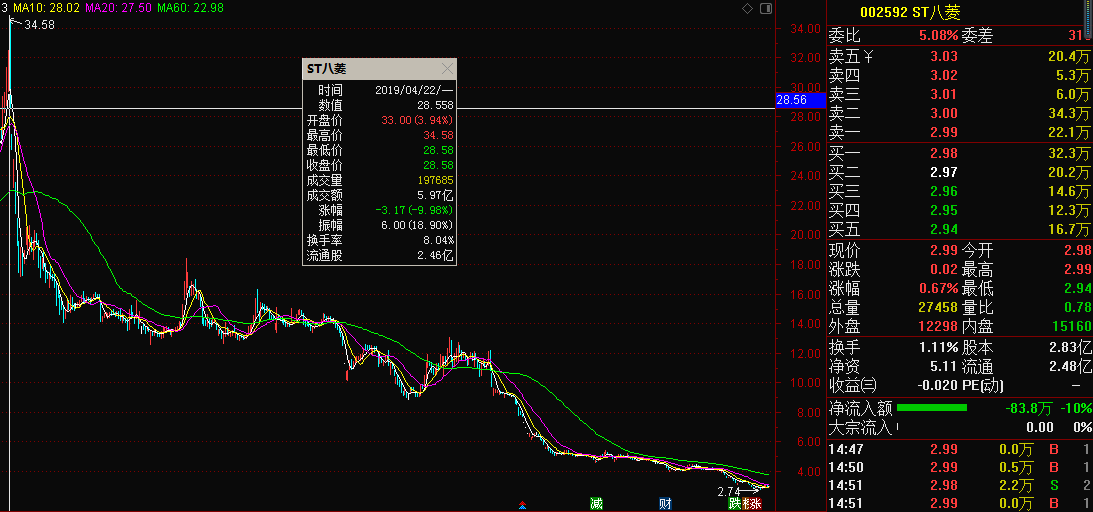Click the 买一 bid price 2.98
This screenshot has width=1093, height=512.
tap(943, 153)
